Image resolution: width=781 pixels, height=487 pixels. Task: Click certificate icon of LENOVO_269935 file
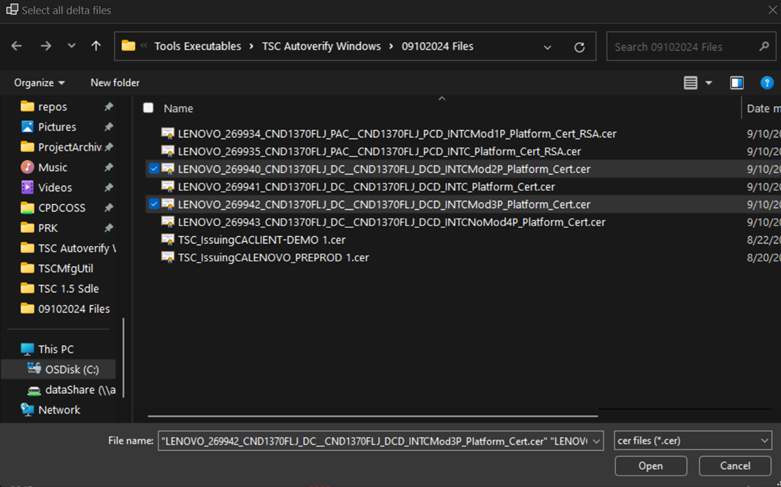pos(168,151)
